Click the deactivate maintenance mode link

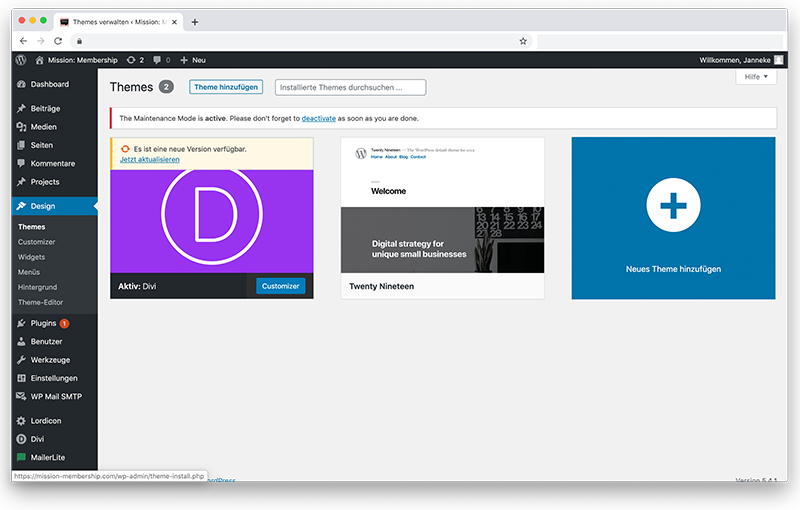319,118
